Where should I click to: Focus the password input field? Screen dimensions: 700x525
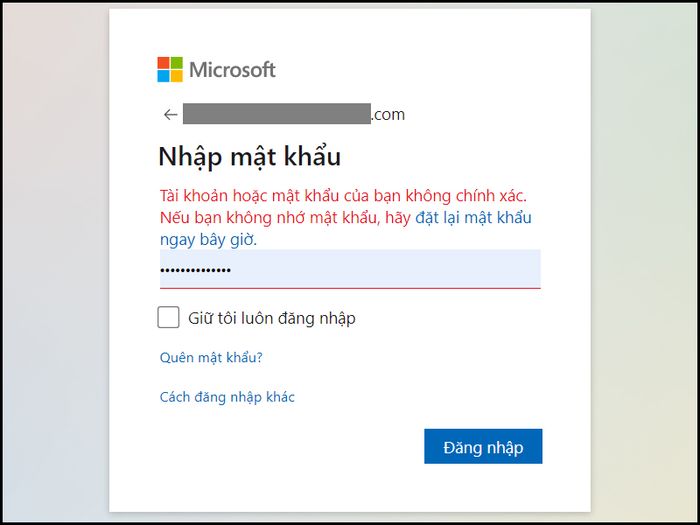click(x=350, y=269)
